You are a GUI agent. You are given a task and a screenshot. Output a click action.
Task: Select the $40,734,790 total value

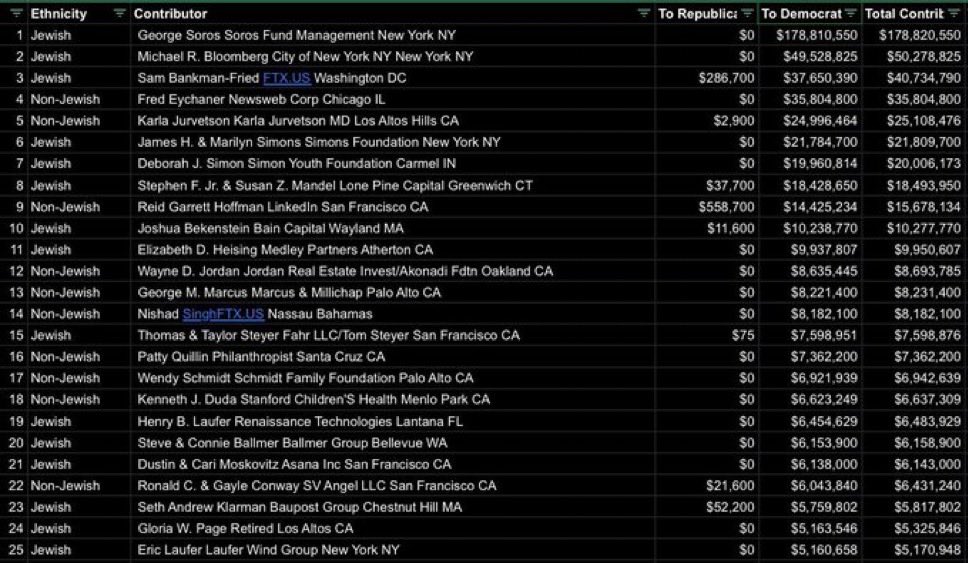(x=924, y=78)
